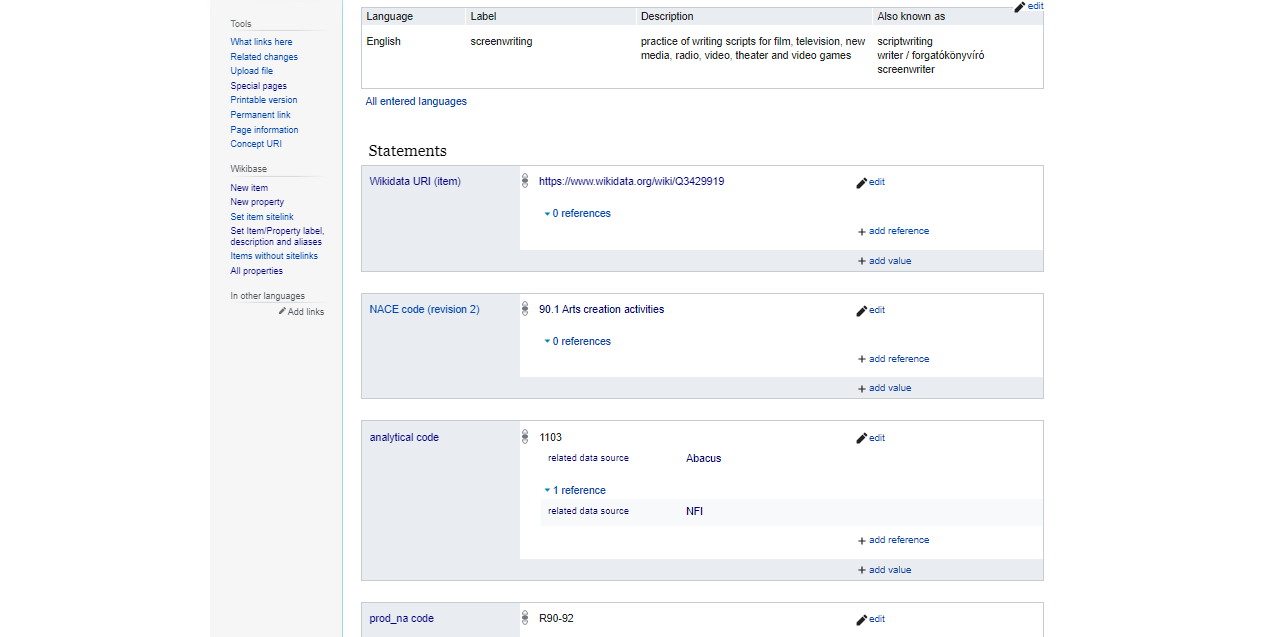Click rank selector icon beside analytical code 1103
This screenshot has width=1274, height=637.
525,438
